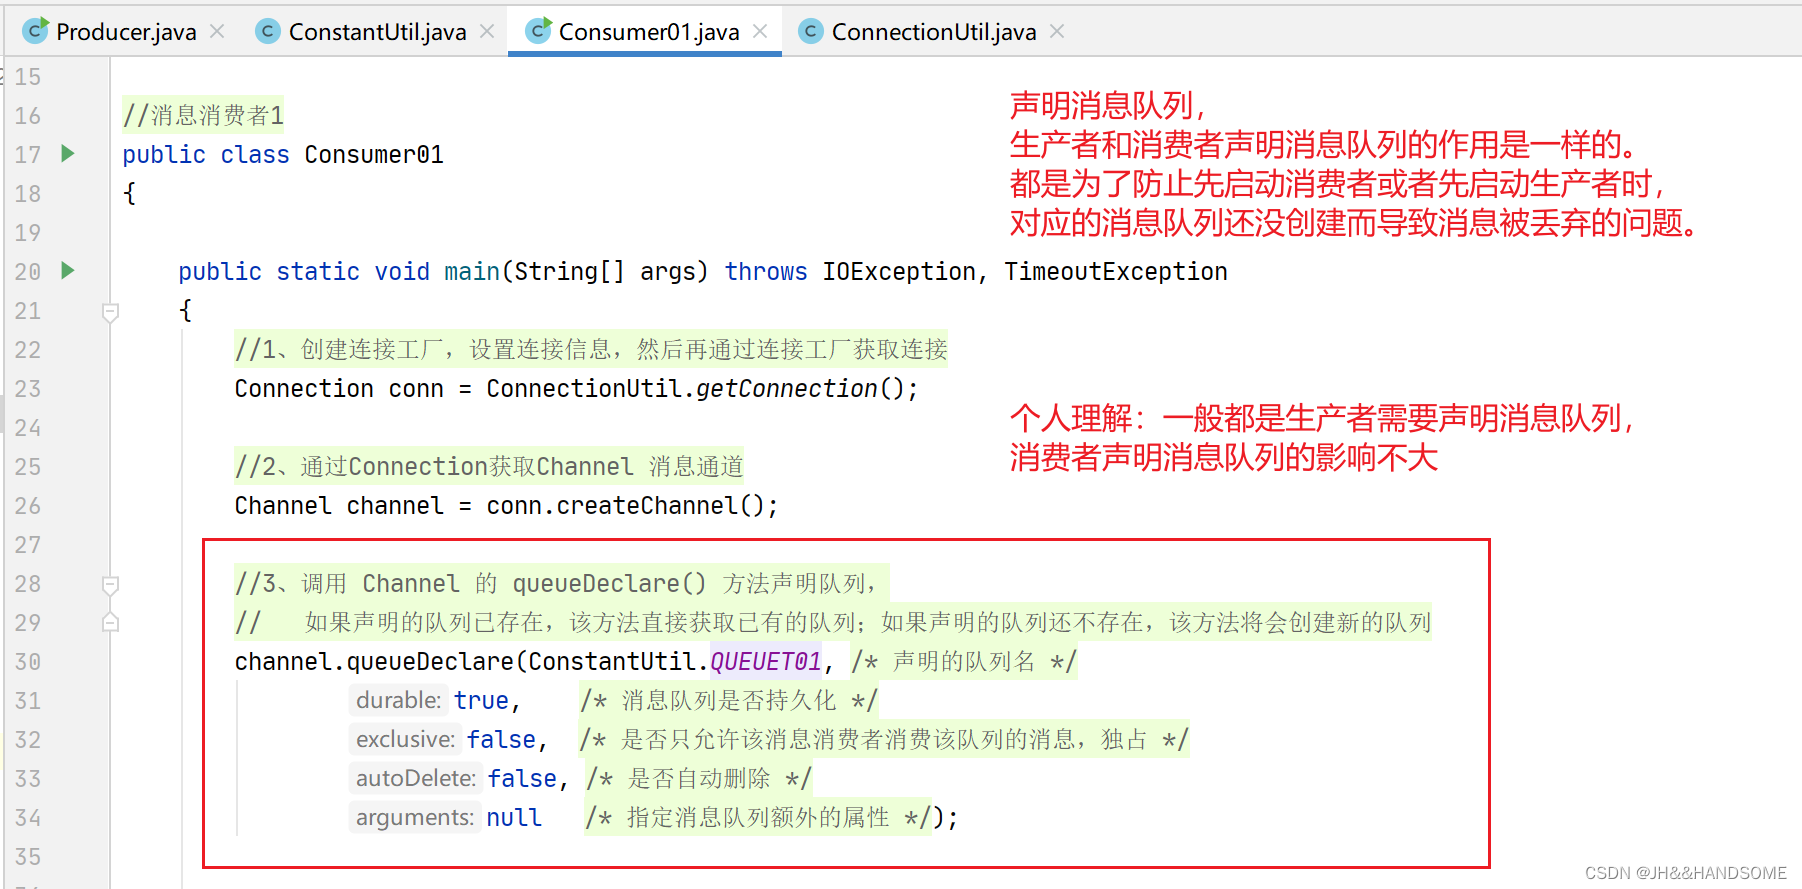Run class Consumer01 via gutter arrow on line 17
The height and width of the screenshot is (889, 1802).
68,154
